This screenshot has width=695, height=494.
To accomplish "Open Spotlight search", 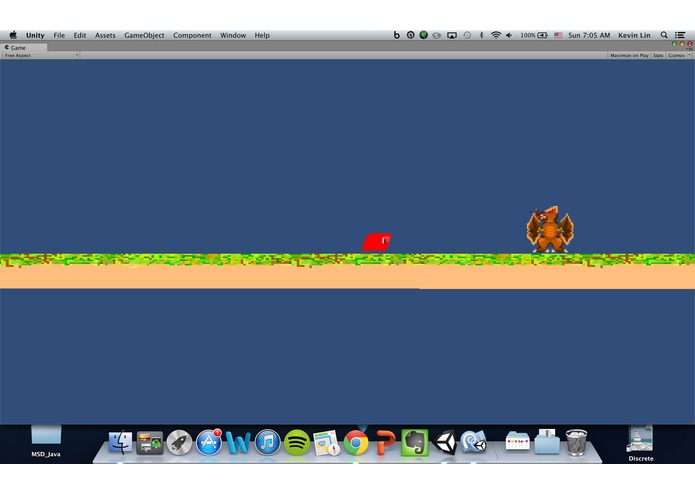I will 664,35.
